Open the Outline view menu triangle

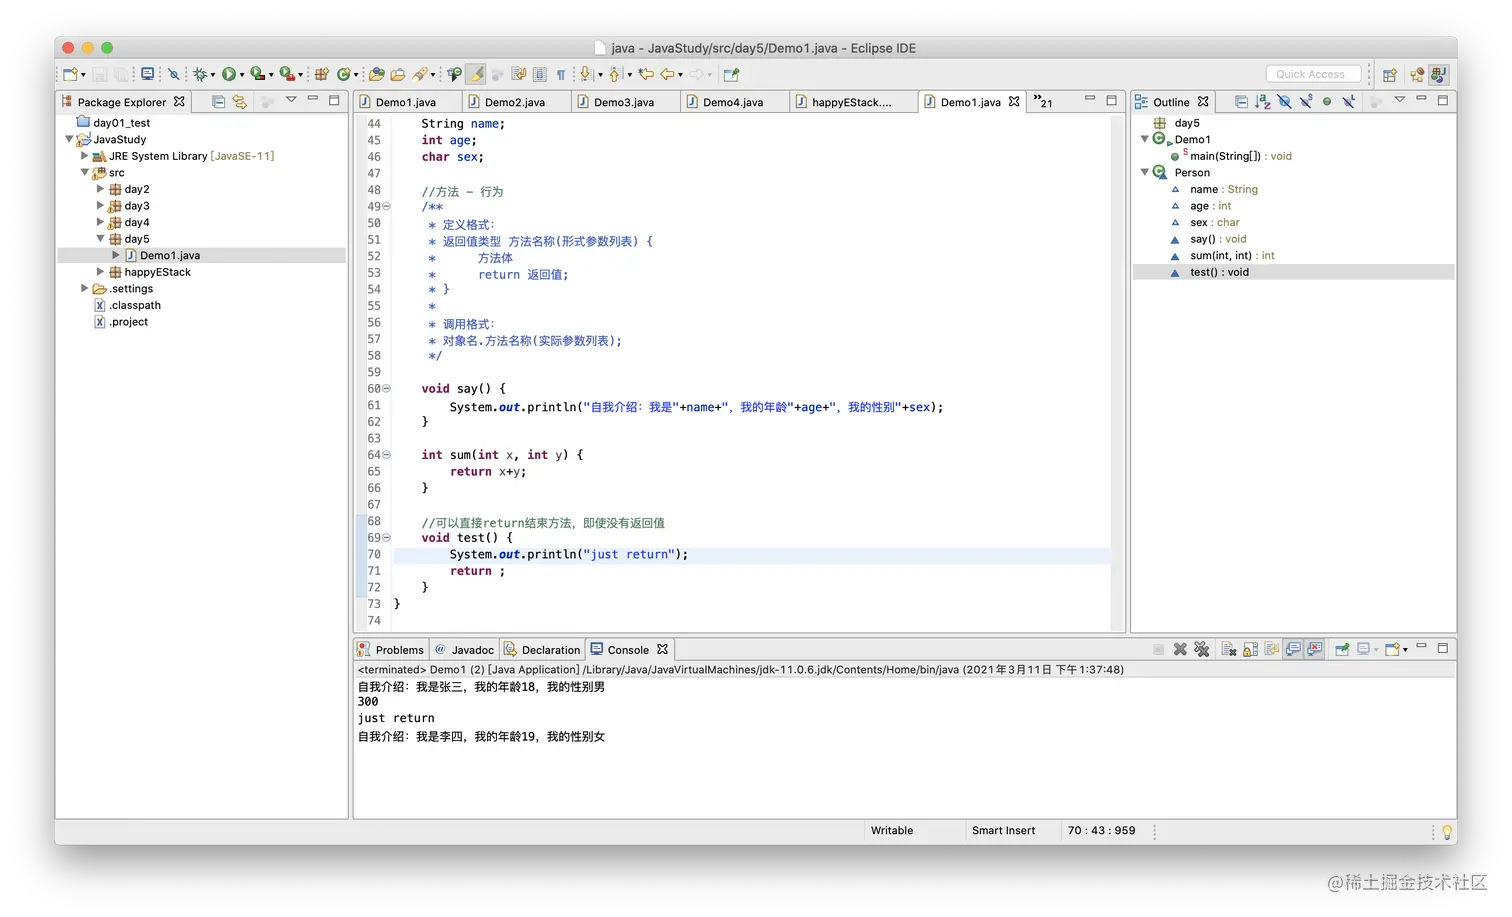1400,100
